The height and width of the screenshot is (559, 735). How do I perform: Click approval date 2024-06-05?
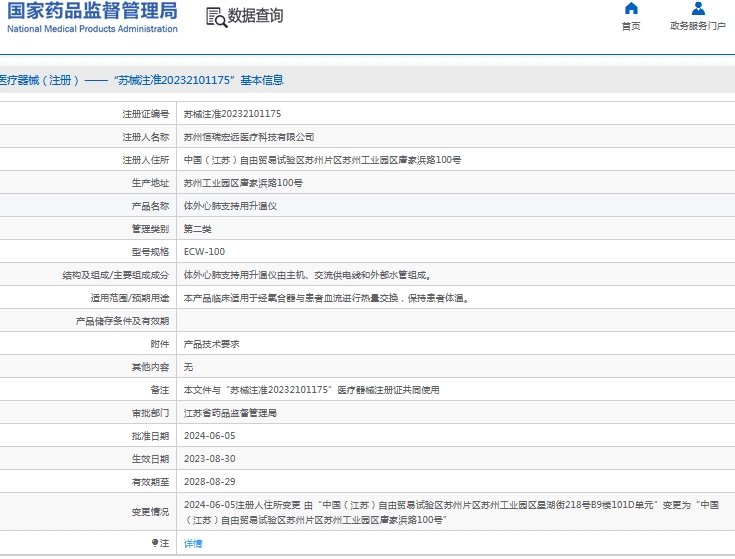point(210,436)
